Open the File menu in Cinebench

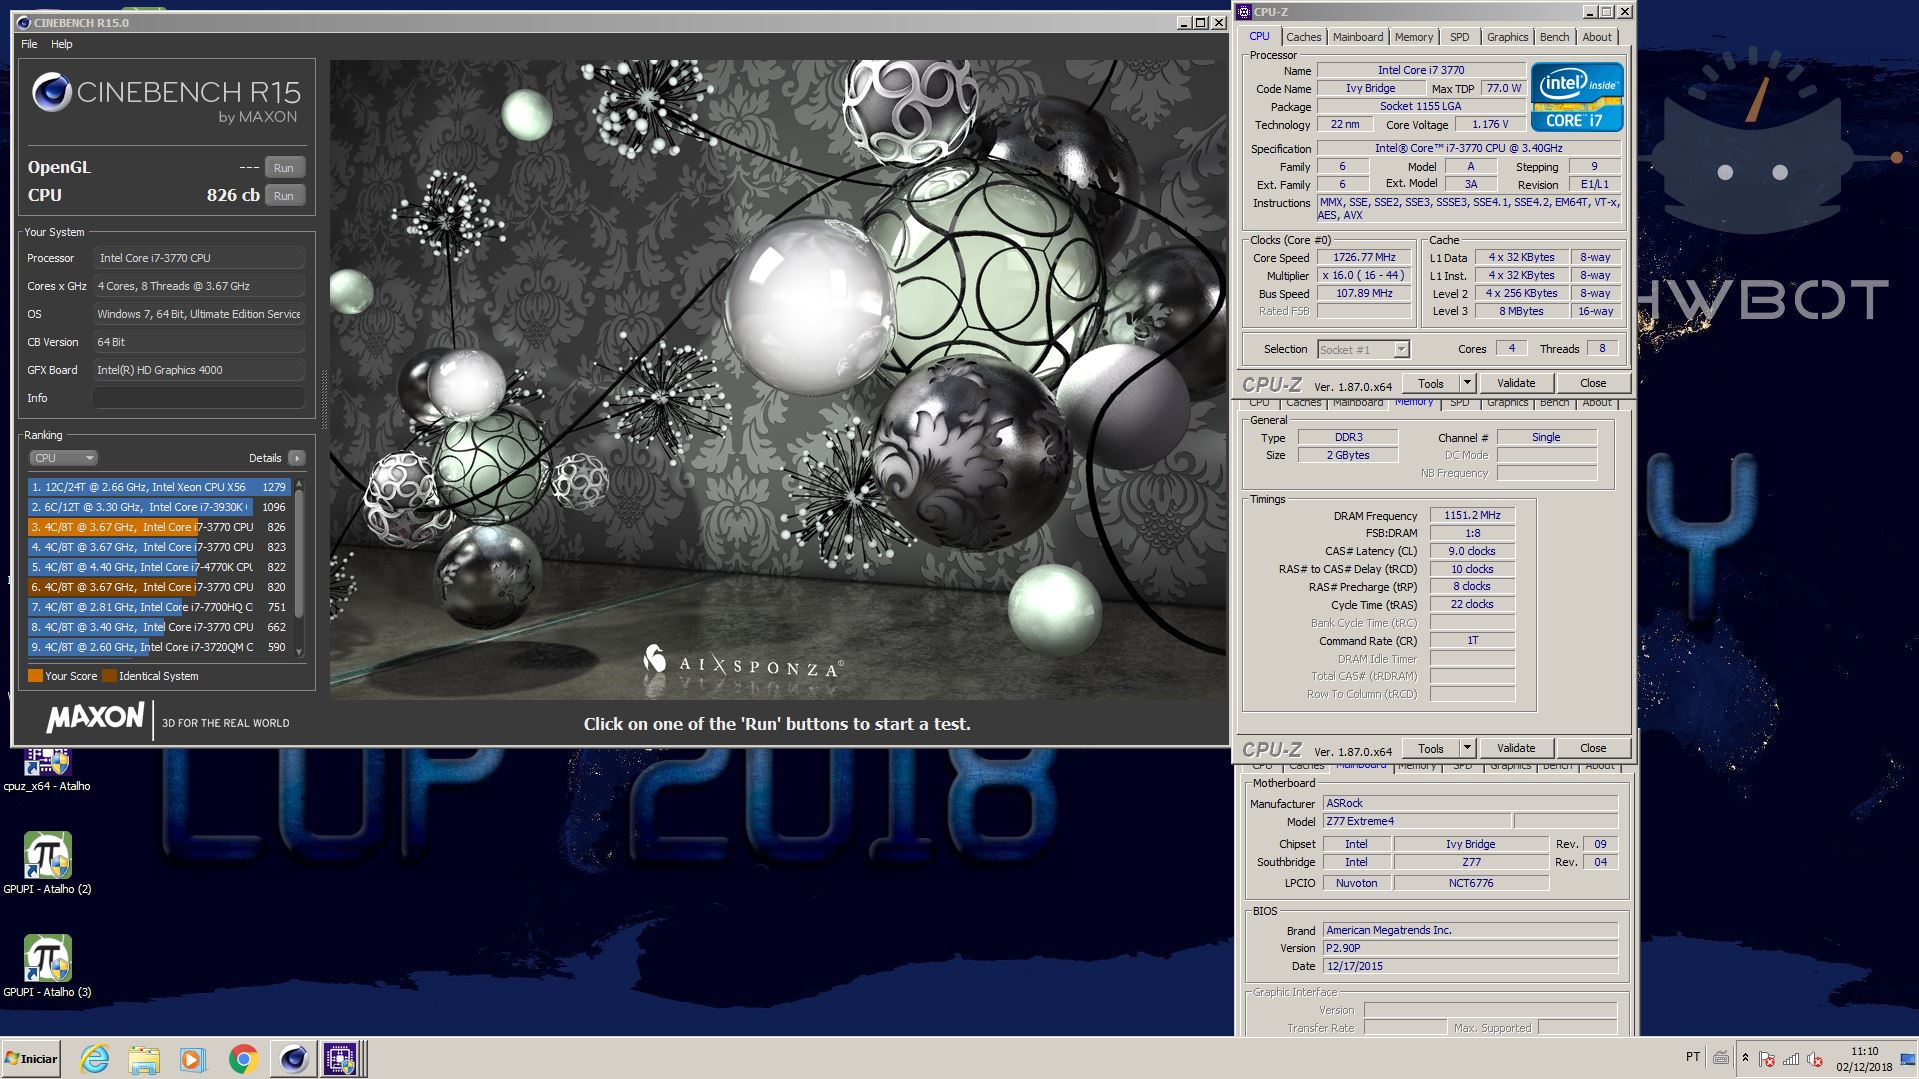click(x=29, y=44)
